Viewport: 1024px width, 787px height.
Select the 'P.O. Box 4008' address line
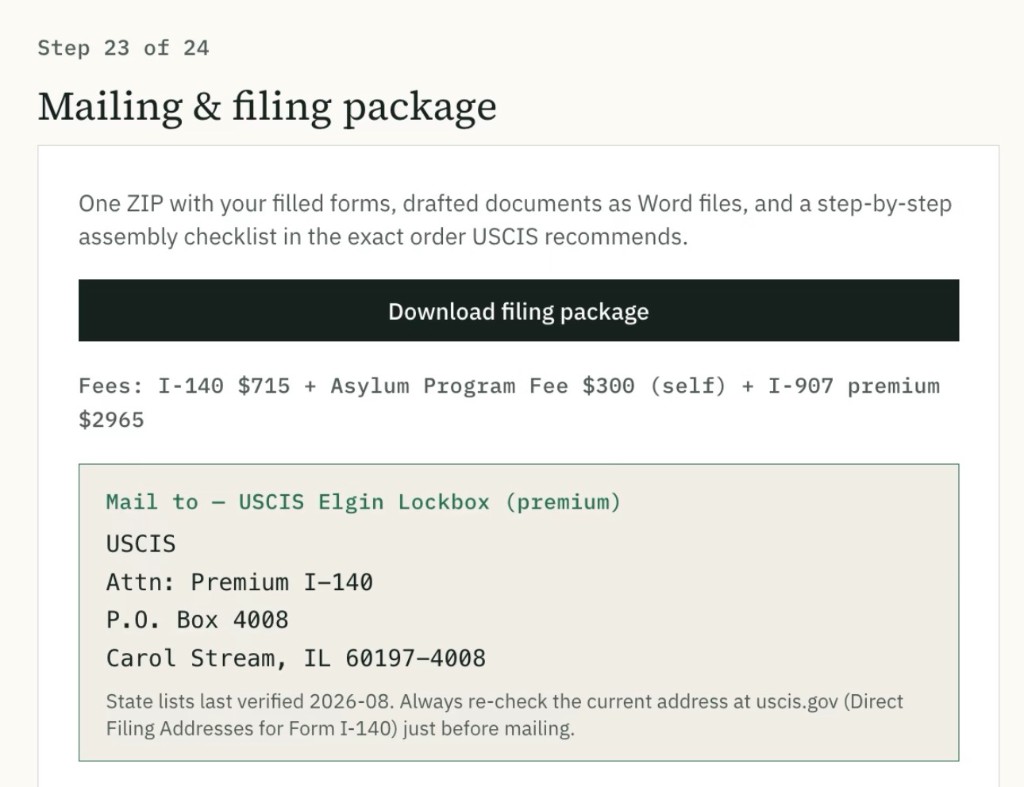[x=197, y=620]
